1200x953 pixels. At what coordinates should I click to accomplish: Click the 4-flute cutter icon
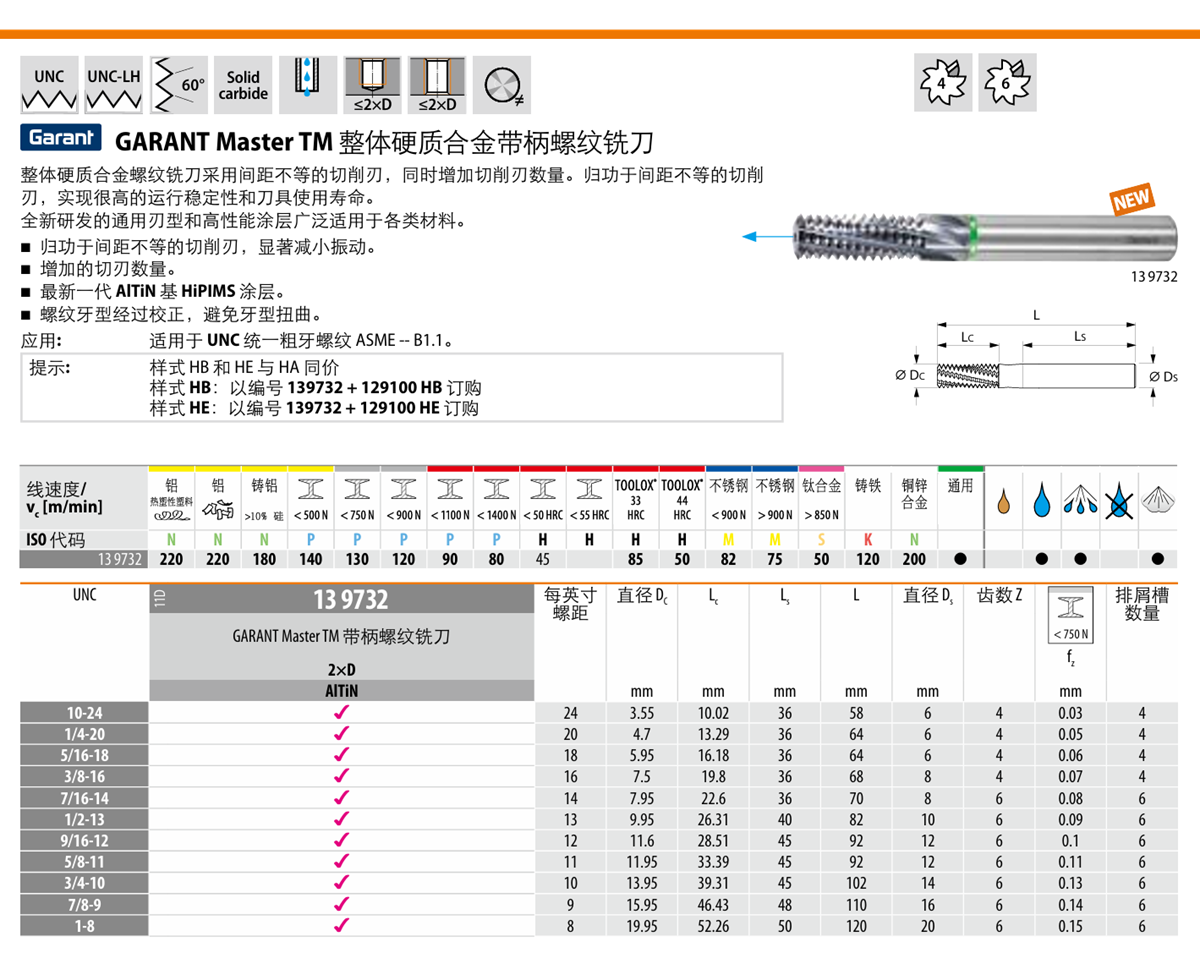pyautogui.click(x=942, y=81)
